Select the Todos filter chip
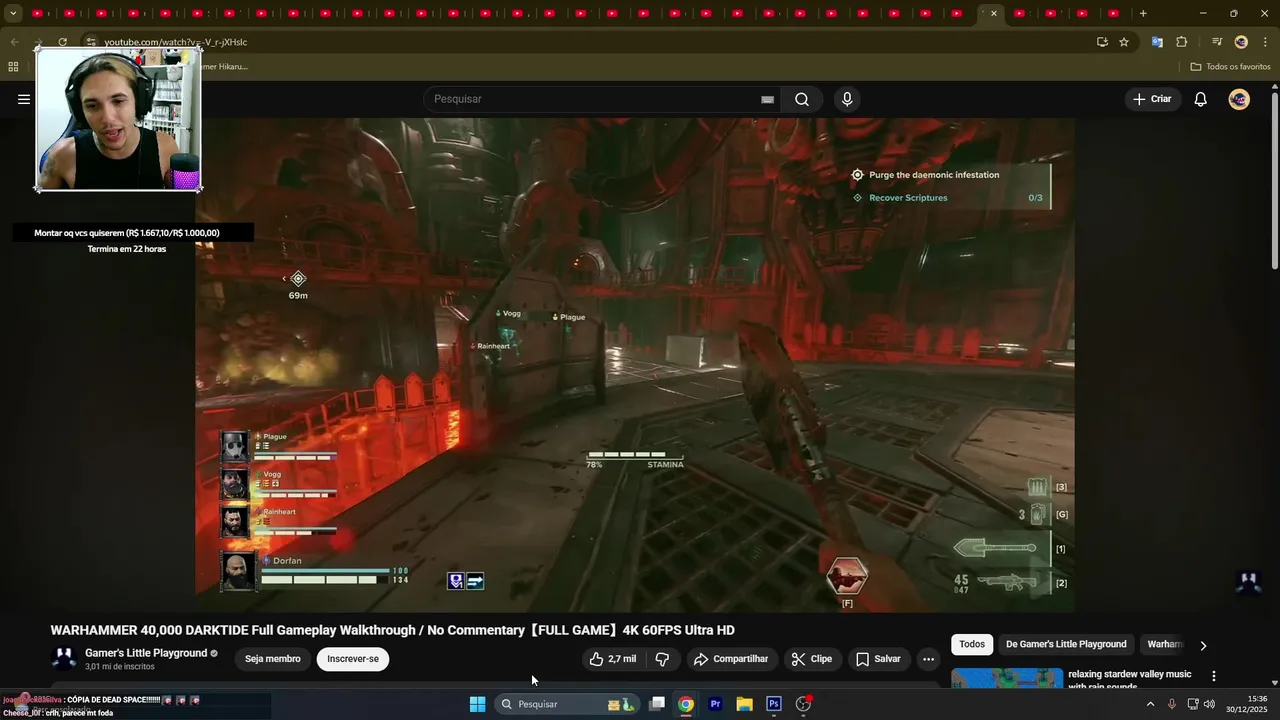1280x720 pixels. [x=972, y=644]
